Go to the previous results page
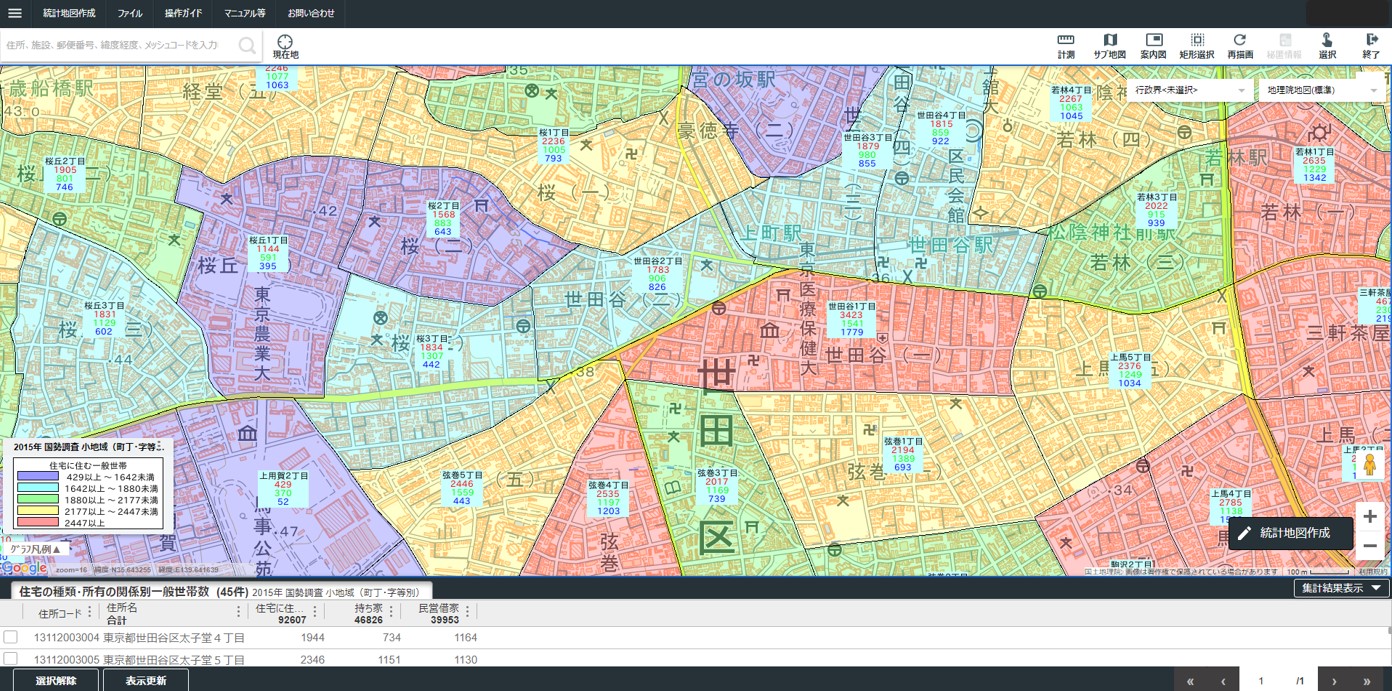 (x=1223, y=681)
